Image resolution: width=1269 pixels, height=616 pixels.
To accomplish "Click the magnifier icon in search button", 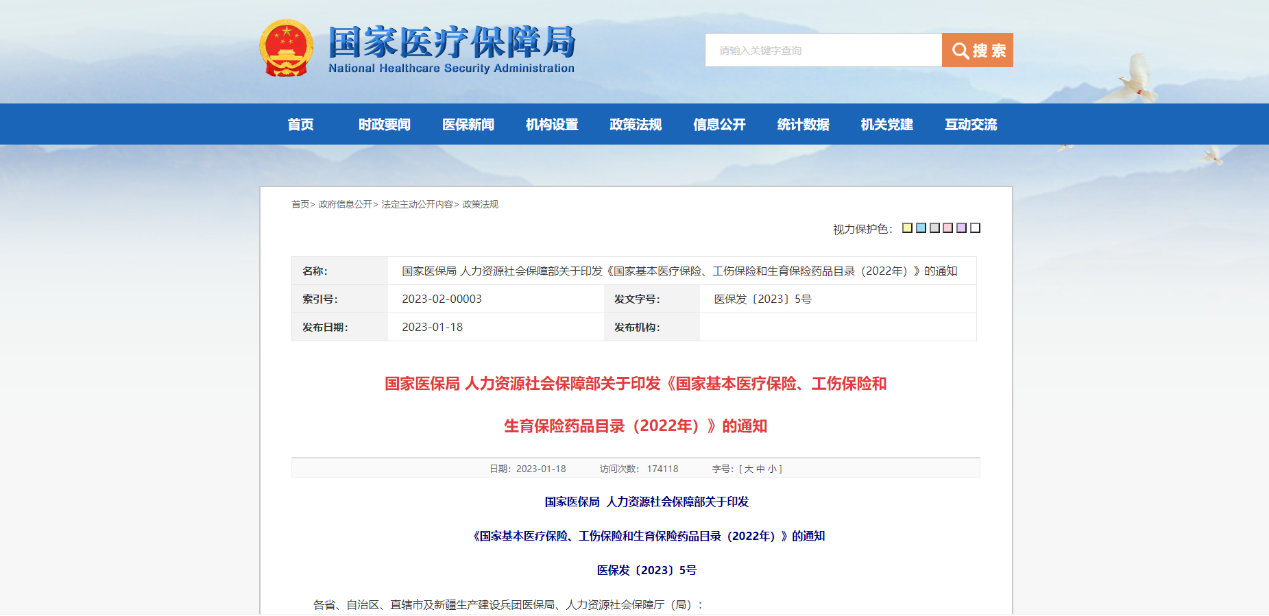I will click(959, 51).
